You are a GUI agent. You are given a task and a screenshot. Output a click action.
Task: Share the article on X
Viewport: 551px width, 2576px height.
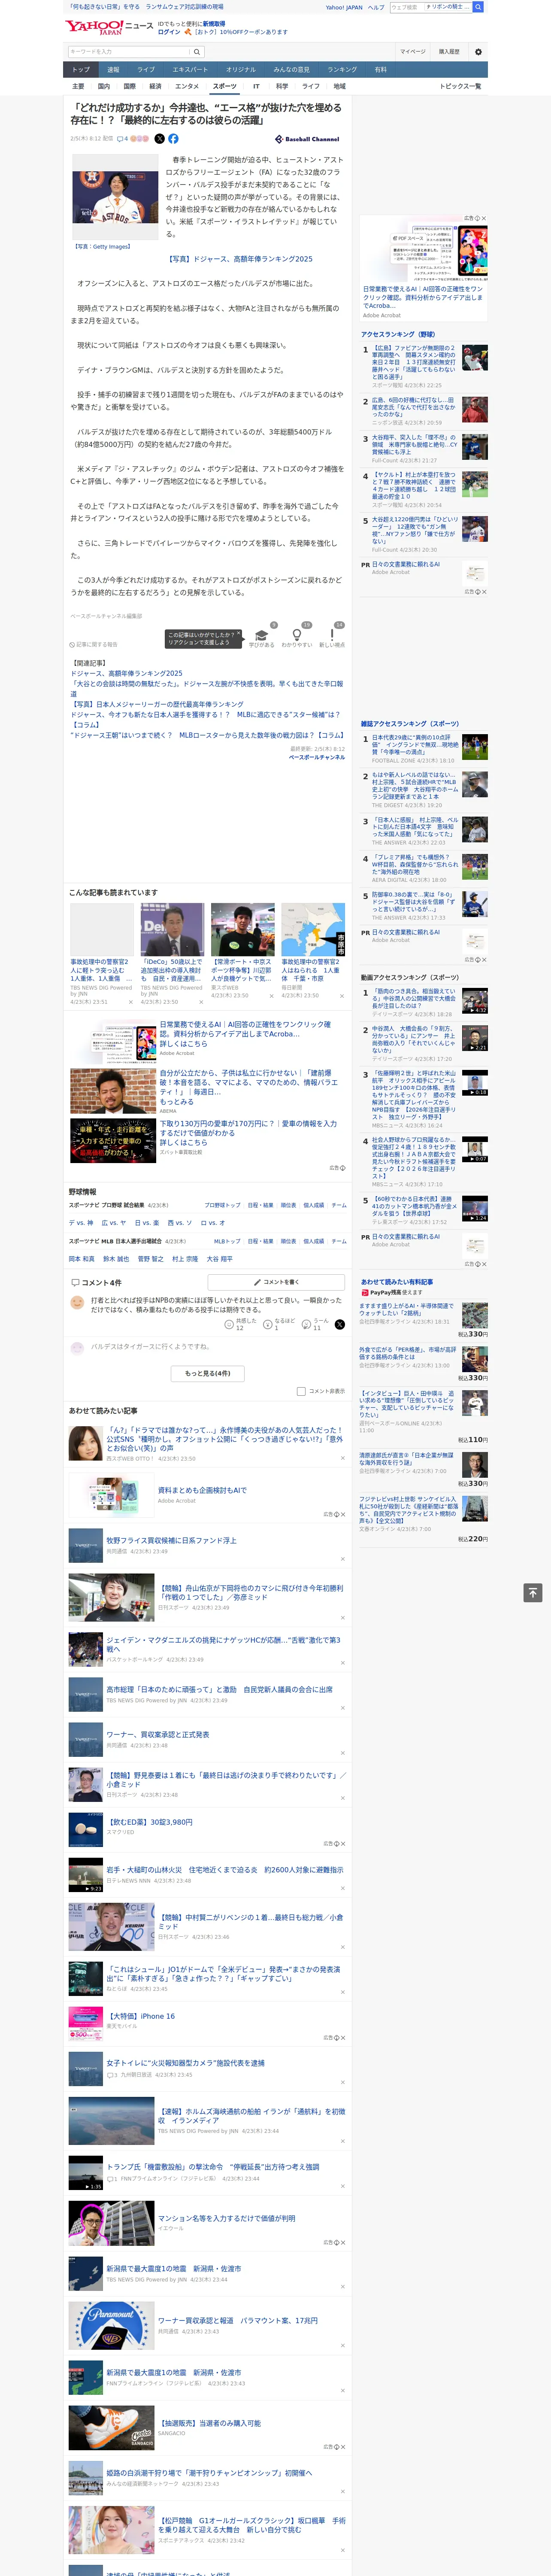point(159,139)
